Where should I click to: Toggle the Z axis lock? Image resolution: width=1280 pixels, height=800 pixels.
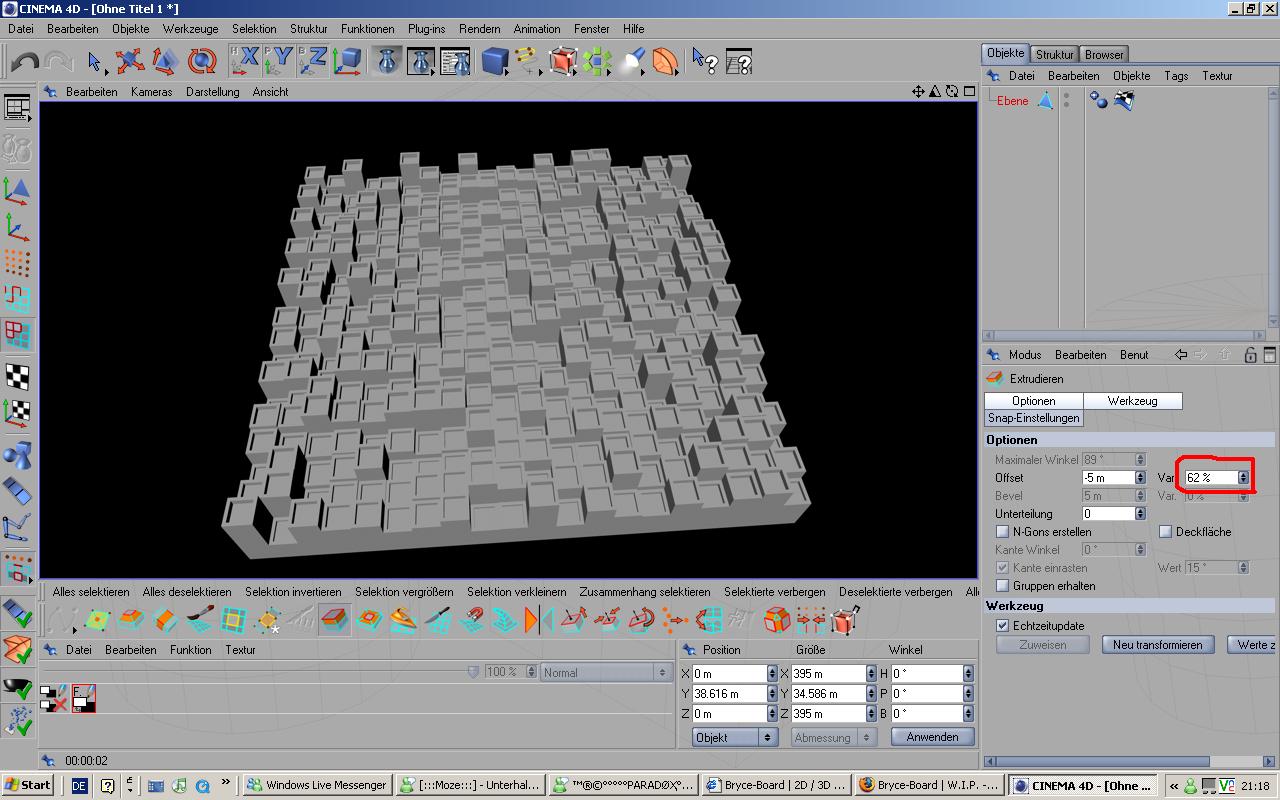[313, 61]
